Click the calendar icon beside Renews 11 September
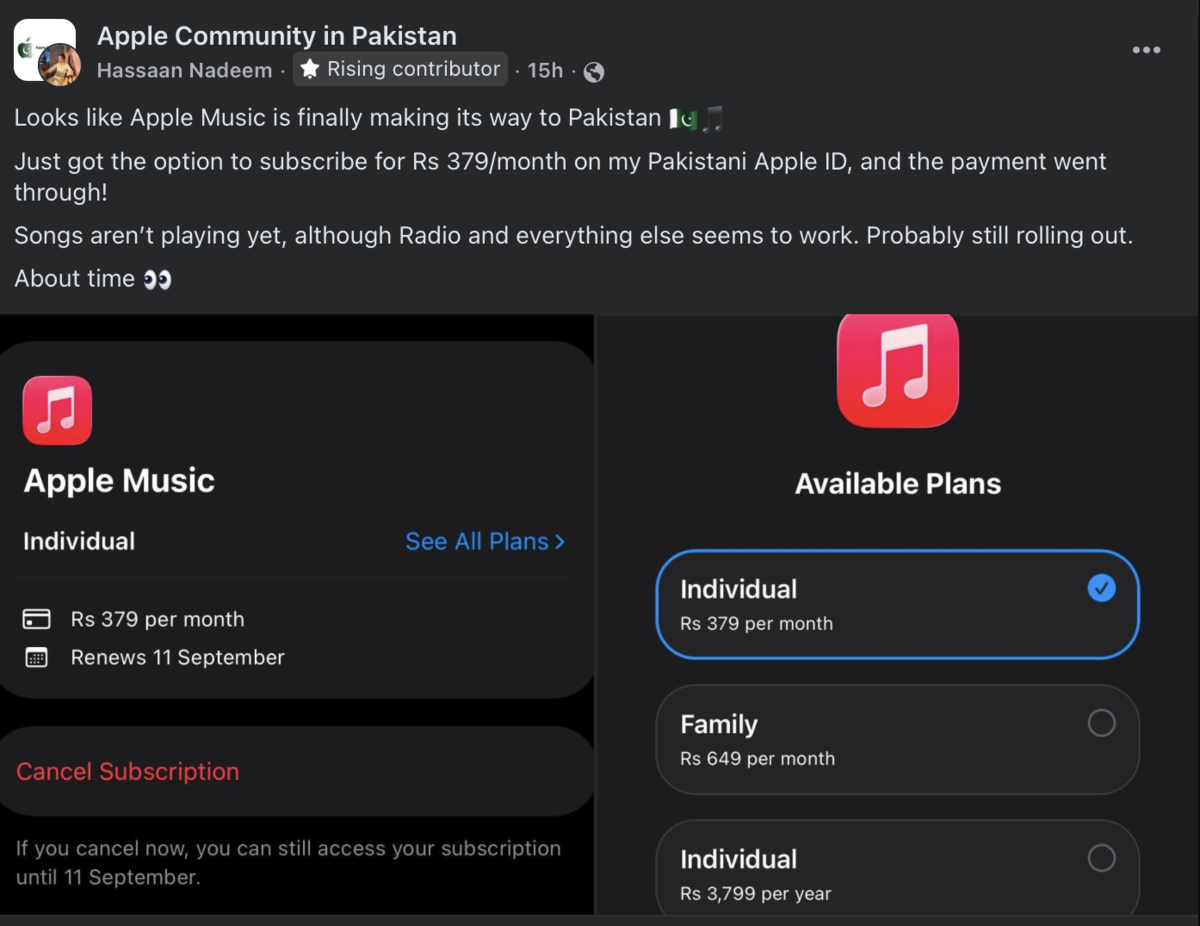 tap(37, 658)
